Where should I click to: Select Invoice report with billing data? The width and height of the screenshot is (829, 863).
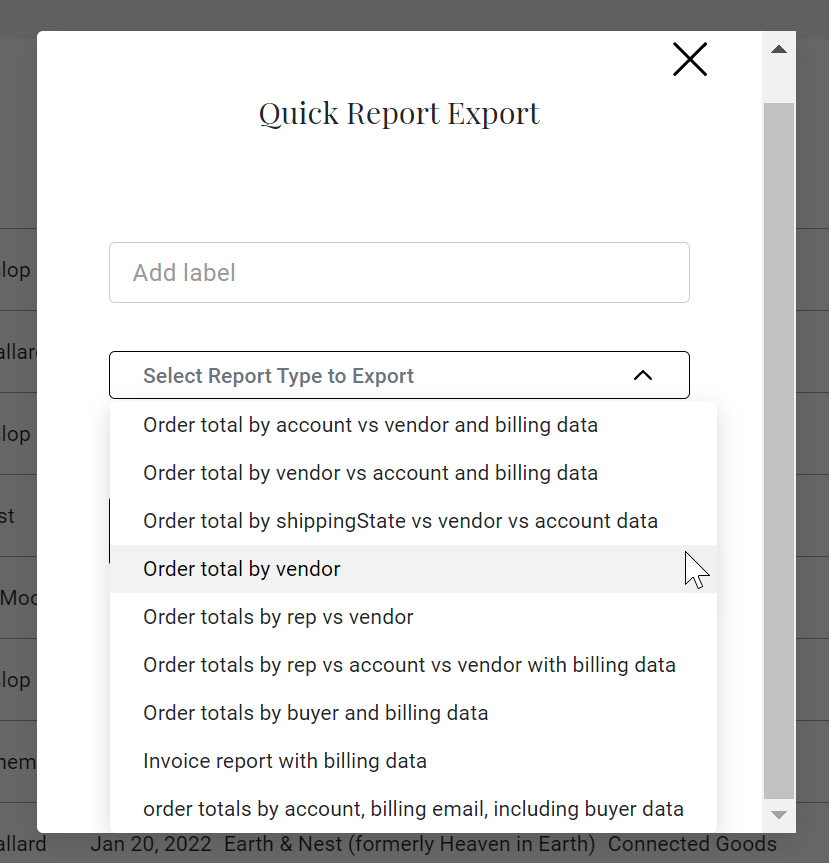pyautogui.click(x=285, y=761)
